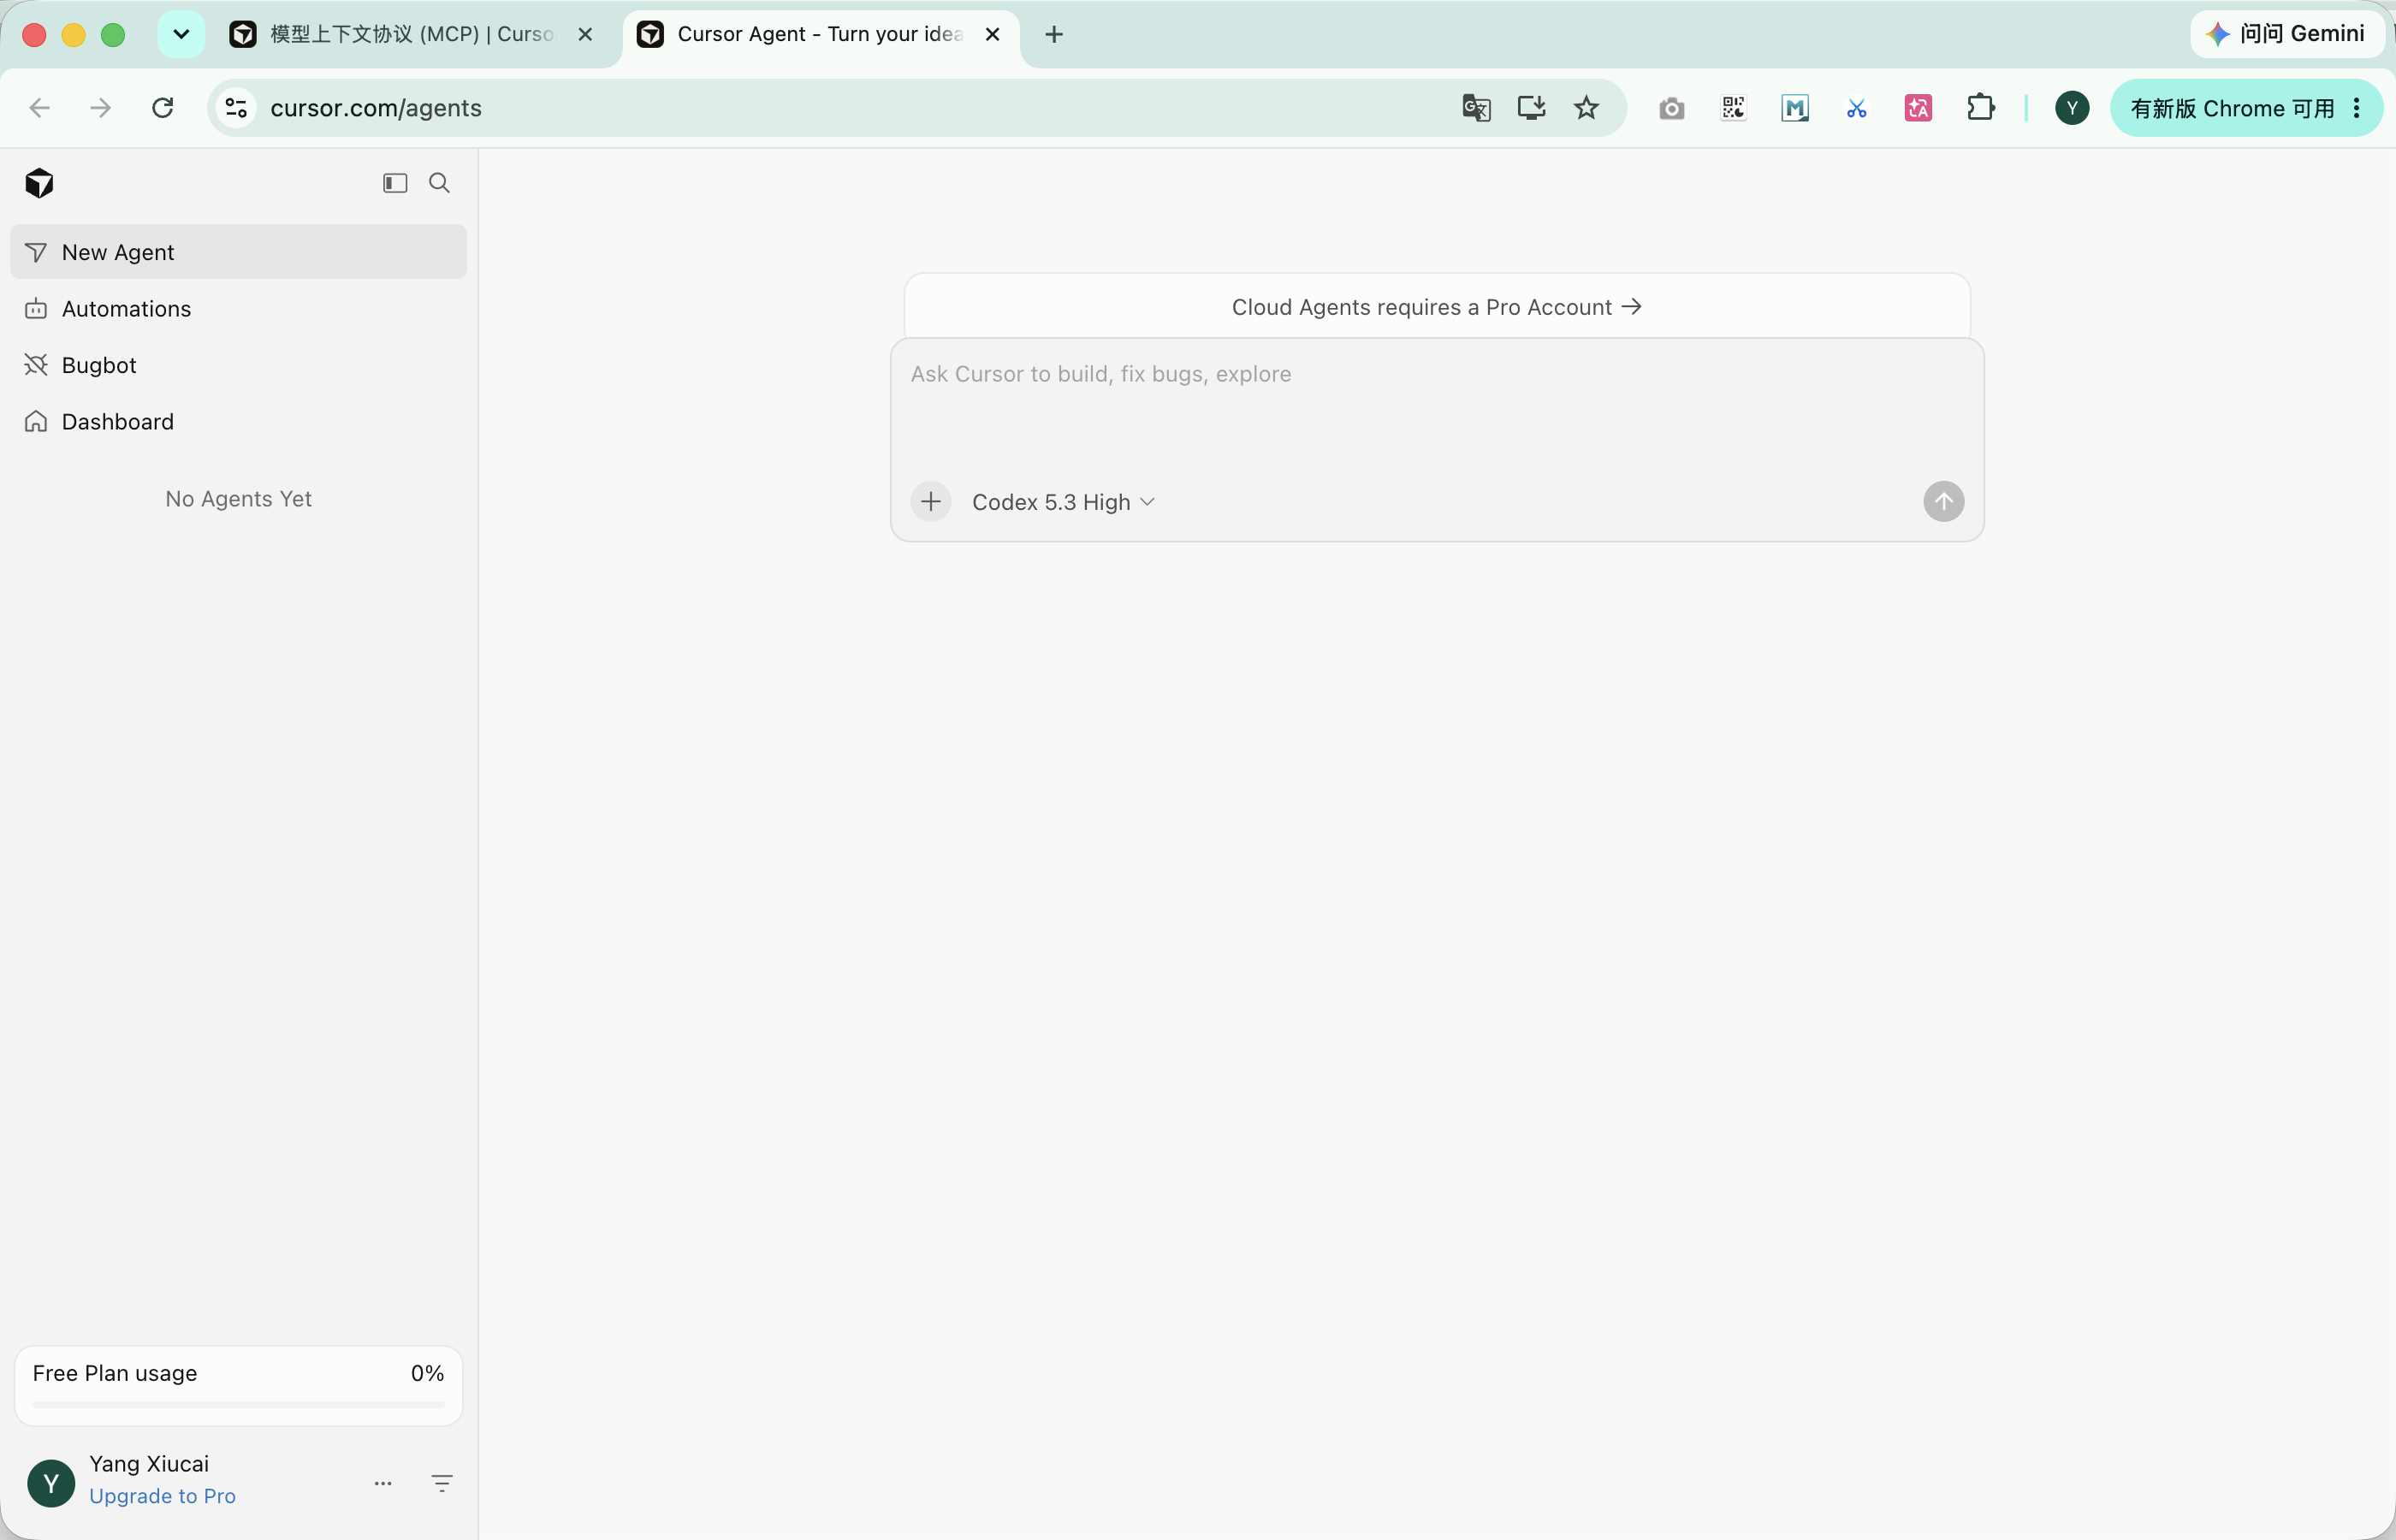Click the send arrow button
2396x1540 pixels.
[x=1943, y=502]
